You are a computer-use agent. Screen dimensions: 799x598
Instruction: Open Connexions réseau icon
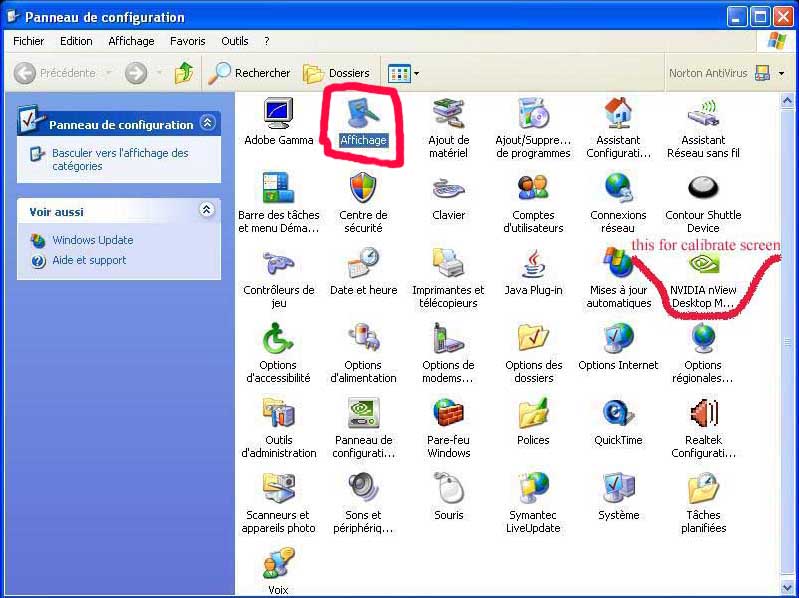pyautogui.click(x=618, y=203)
